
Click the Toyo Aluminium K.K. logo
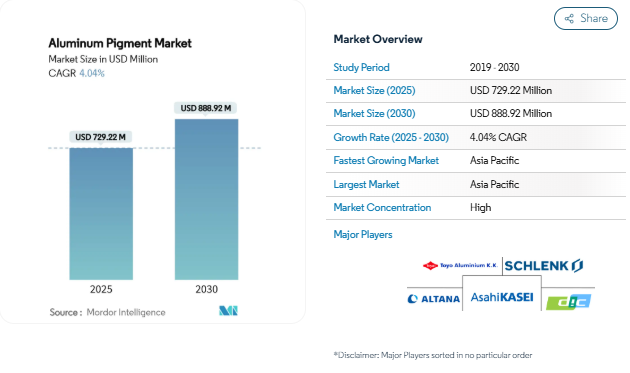click(460, 265)
